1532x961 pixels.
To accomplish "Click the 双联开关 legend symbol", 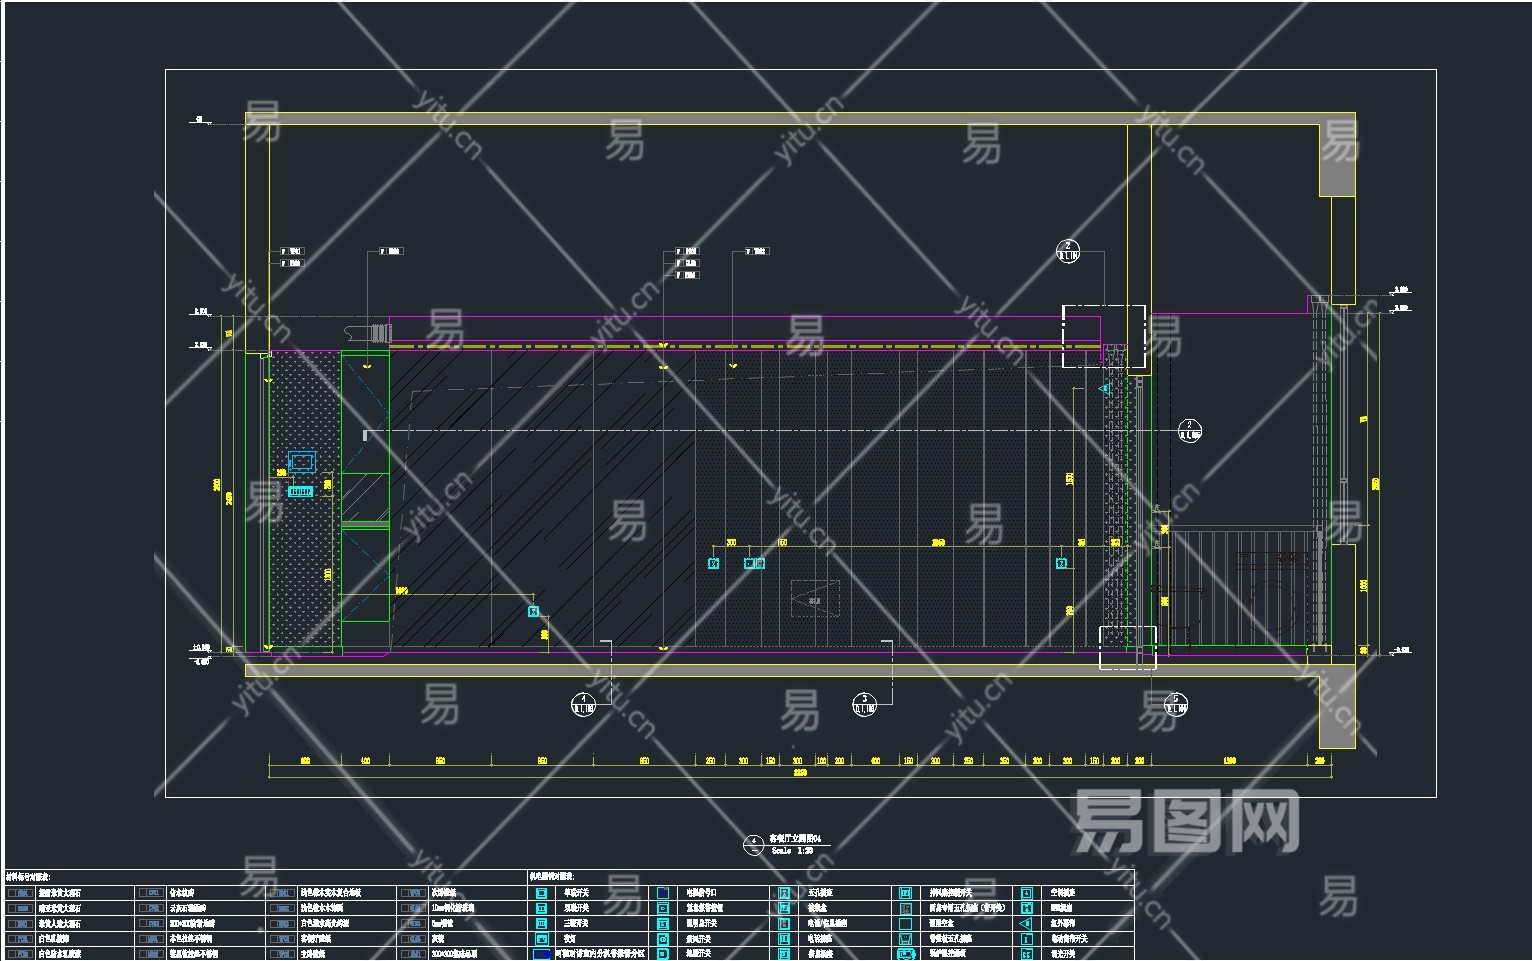I will pos(541,908).
